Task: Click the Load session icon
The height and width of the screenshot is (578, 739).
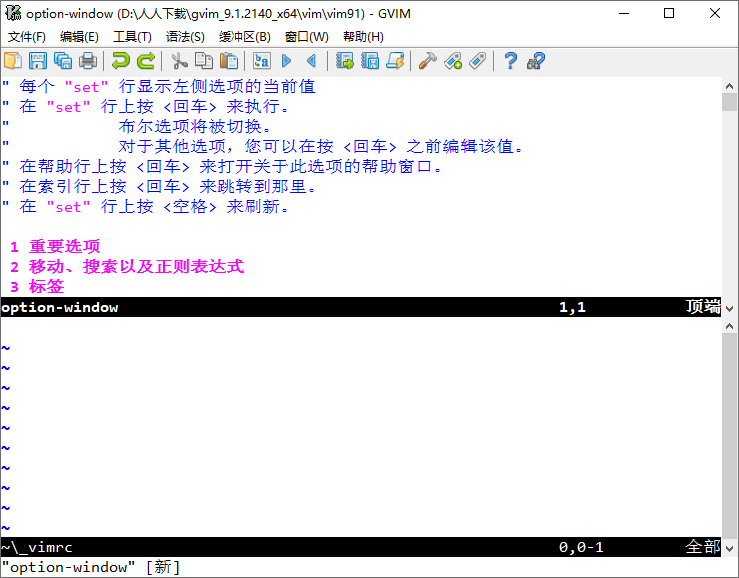Action: pos(345,61)
